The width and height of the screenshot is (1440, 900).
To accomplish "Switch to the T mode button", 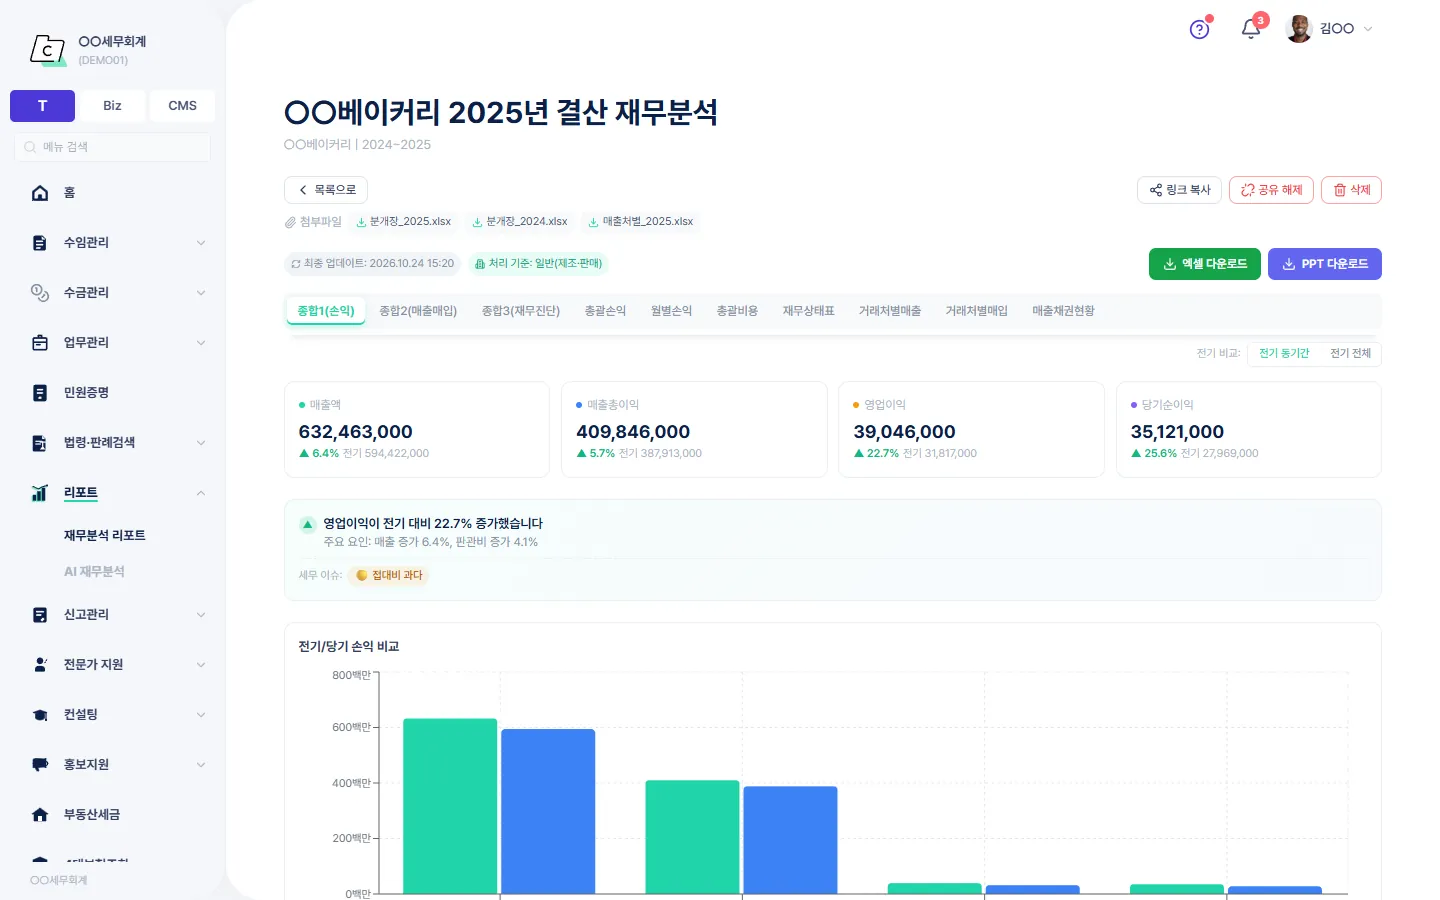I will [x=42, y=106].
